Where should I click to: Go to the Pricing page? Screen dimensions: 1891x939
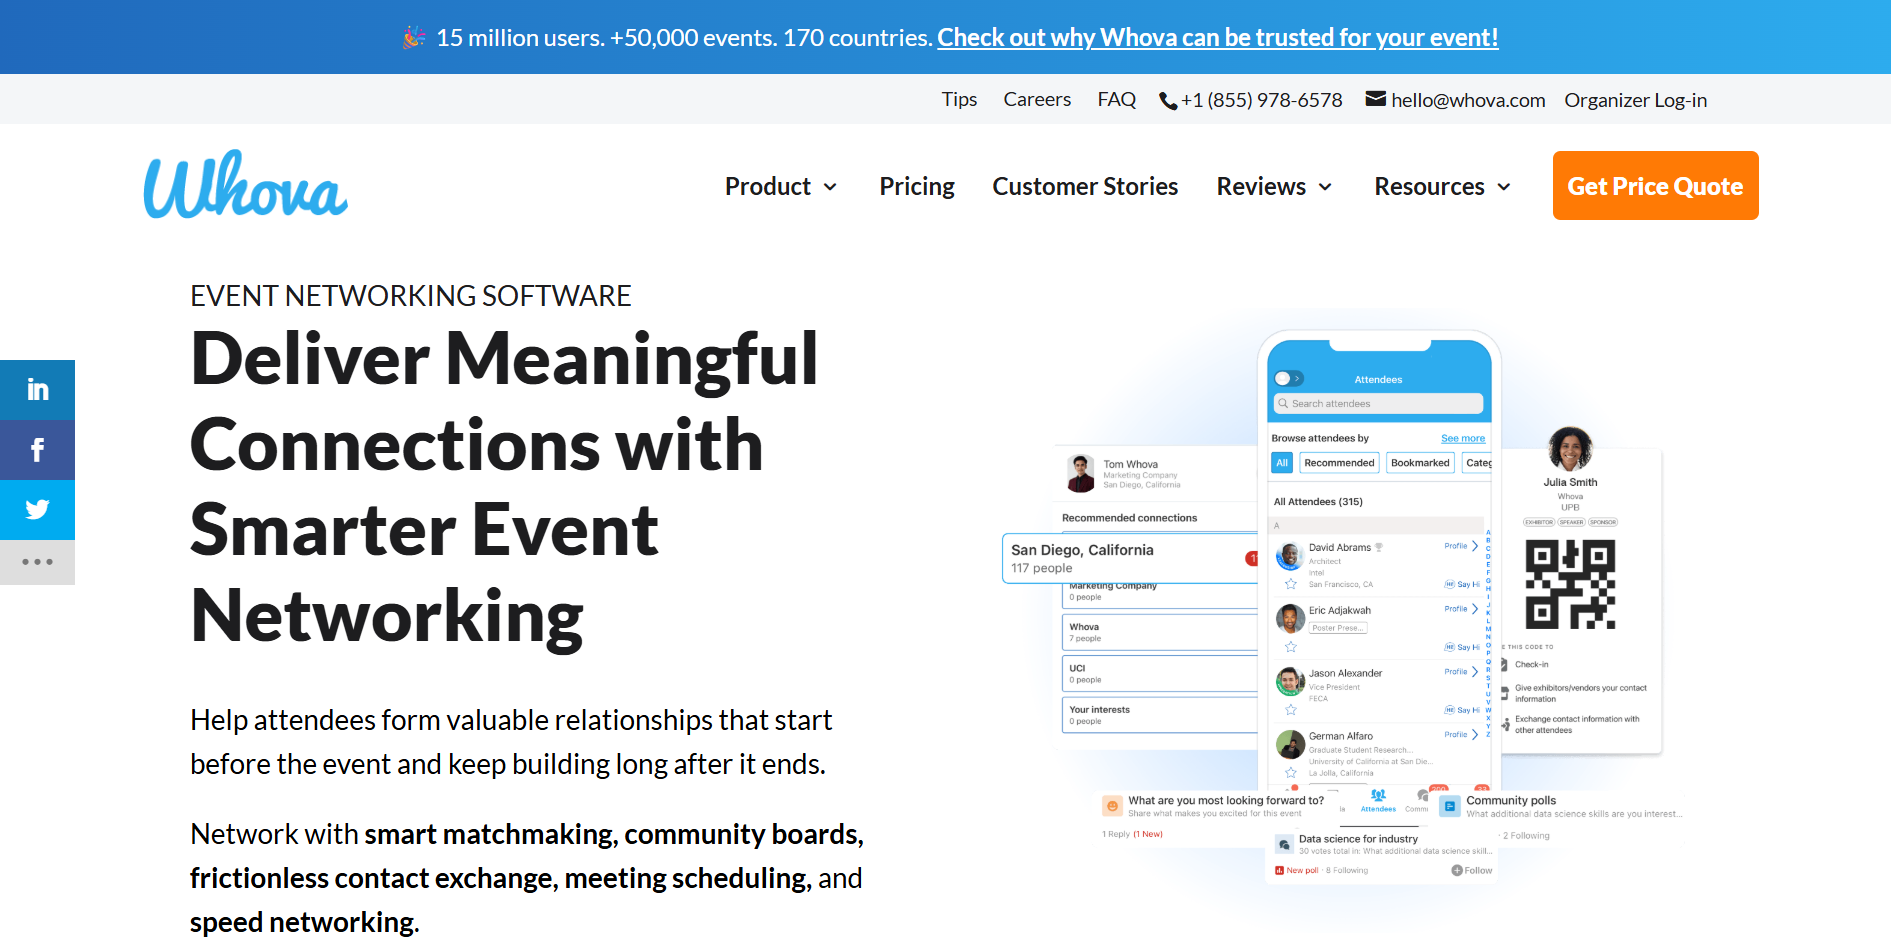point(917,187)
